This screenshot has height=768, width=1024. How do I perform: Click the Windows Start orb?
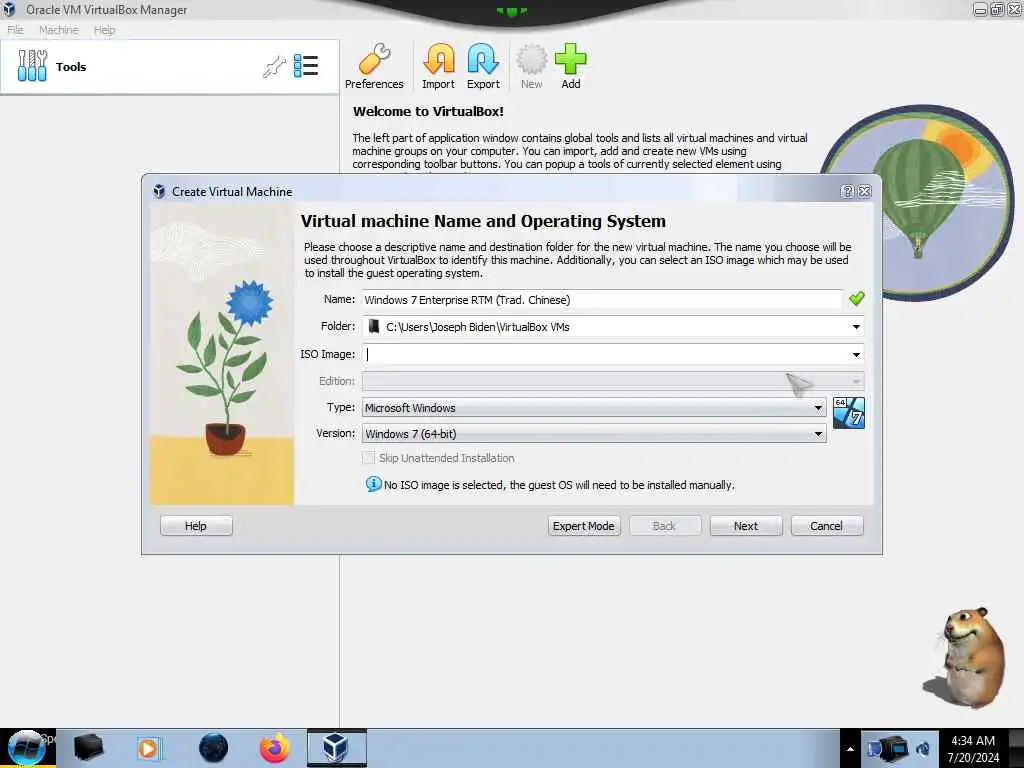(27, 748)
